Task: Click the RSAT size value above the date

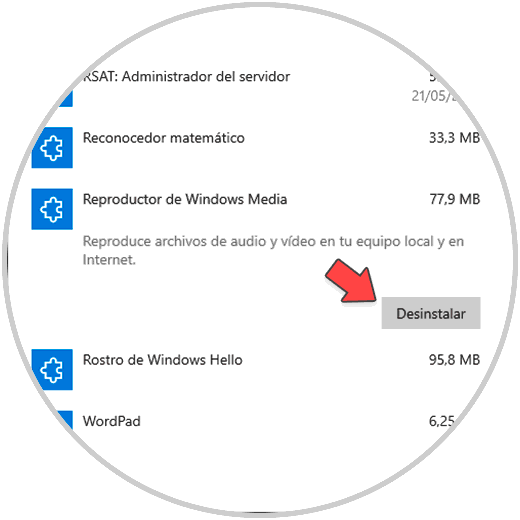Action: pyautogui.click(x=433, y=77)
